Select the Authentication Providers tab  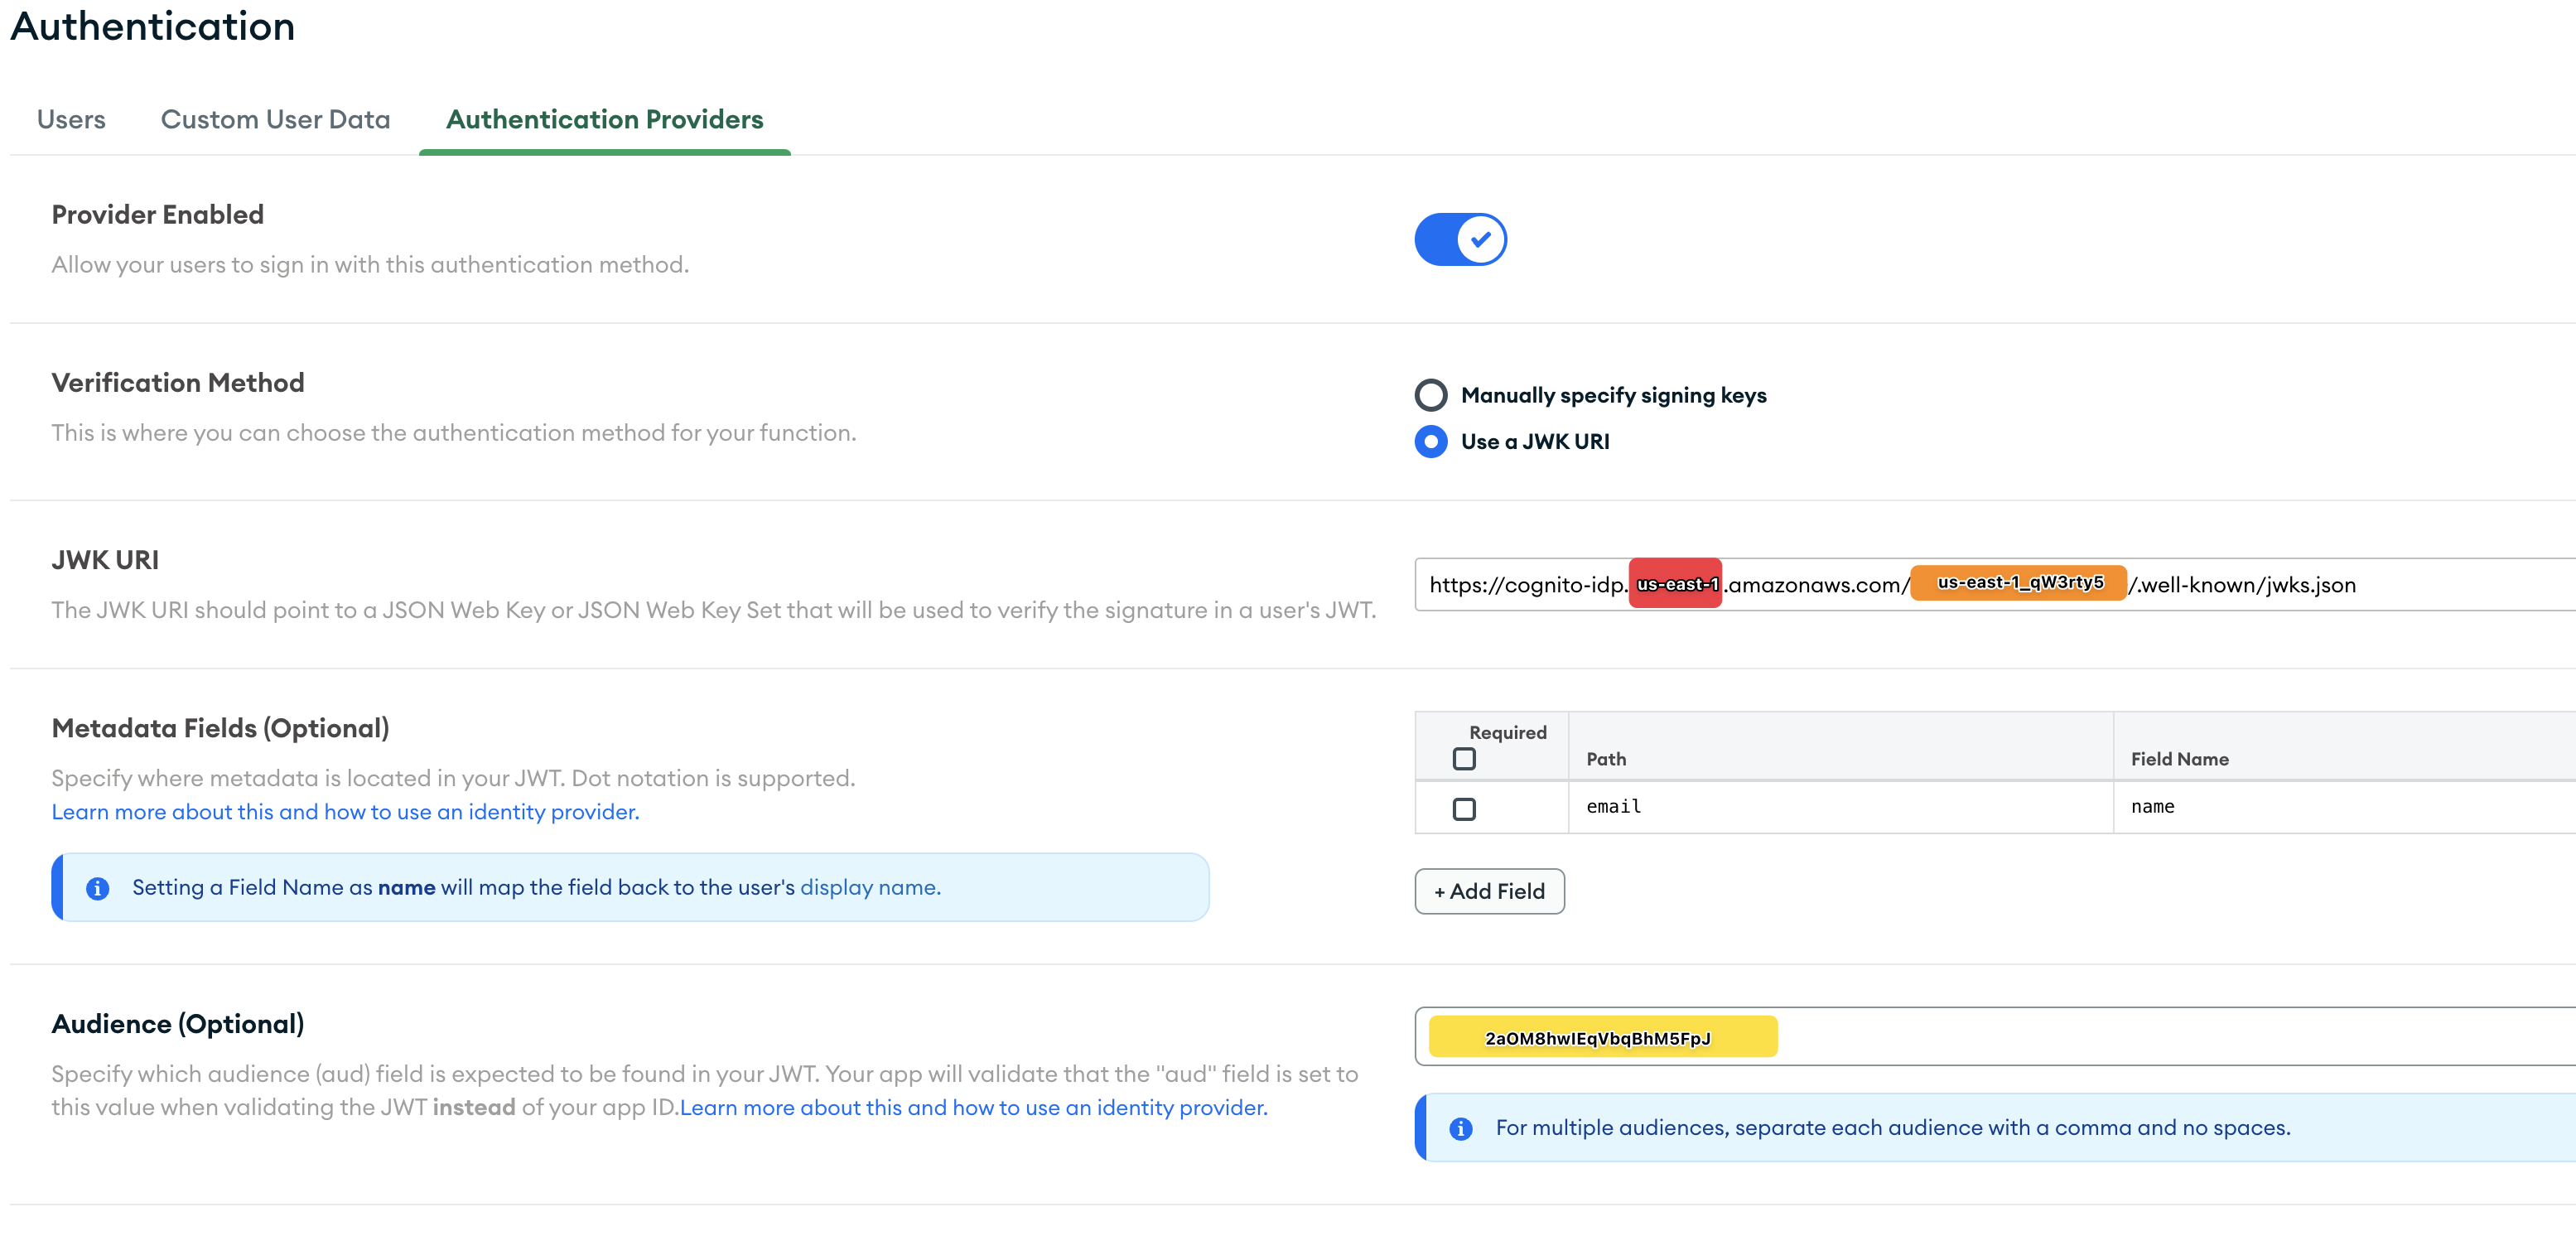click(x=604, y=119)
